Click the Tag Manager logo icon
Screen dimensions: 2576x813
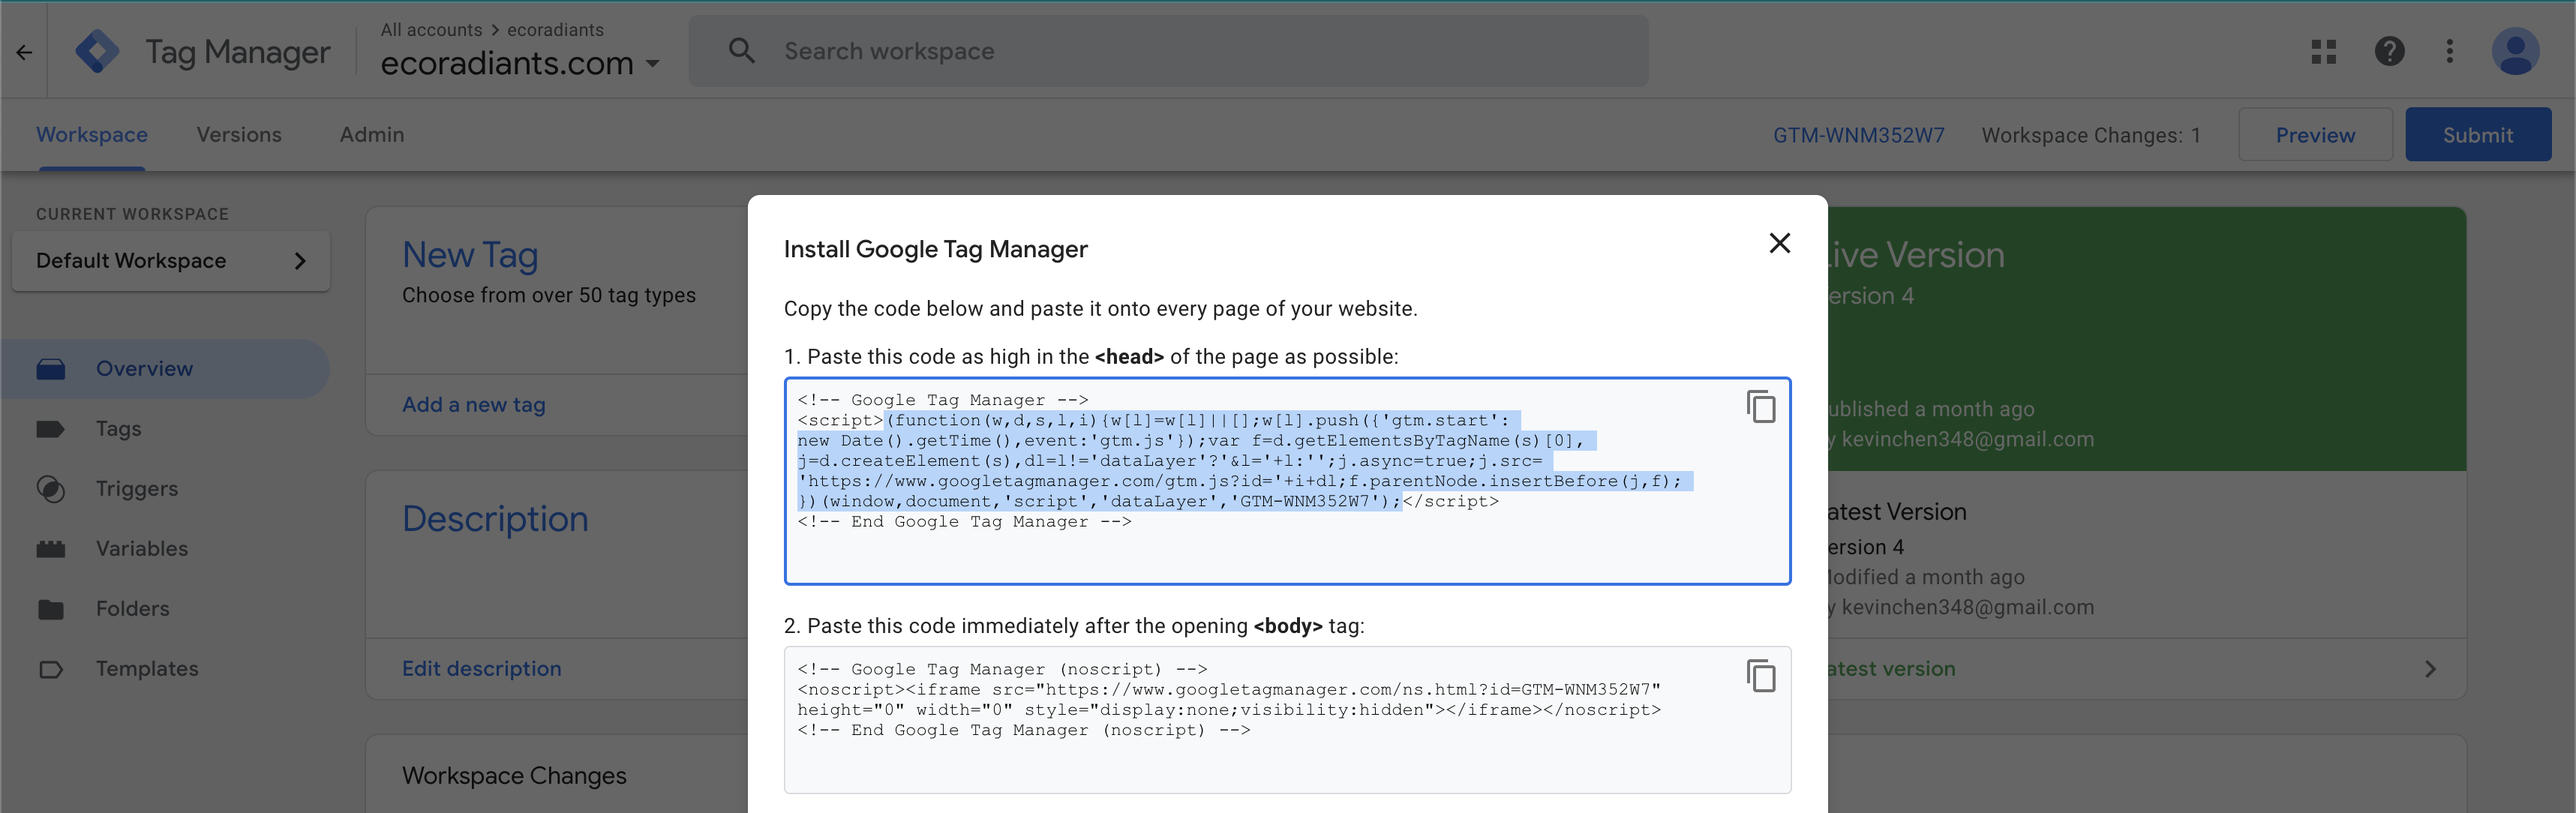pyautogui.click(x=97, y=51)
